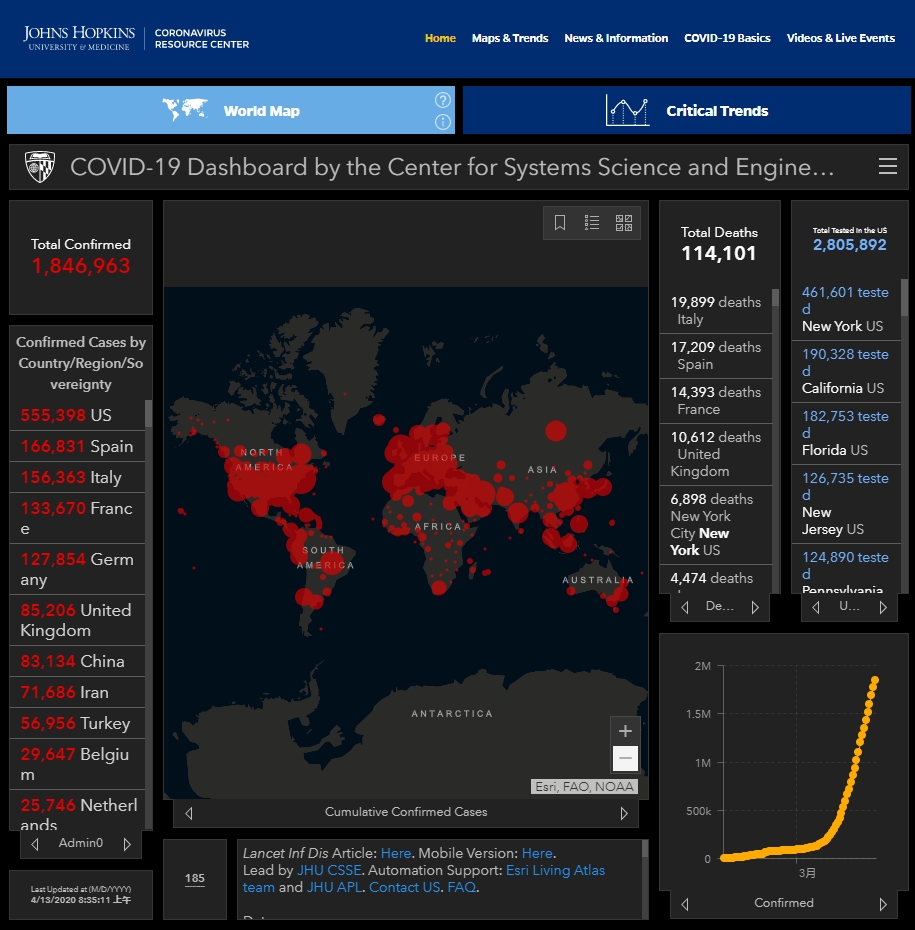This screenshot has width=915, height=930.
Task: Click the question mark help icon
Action: point(443,100)
